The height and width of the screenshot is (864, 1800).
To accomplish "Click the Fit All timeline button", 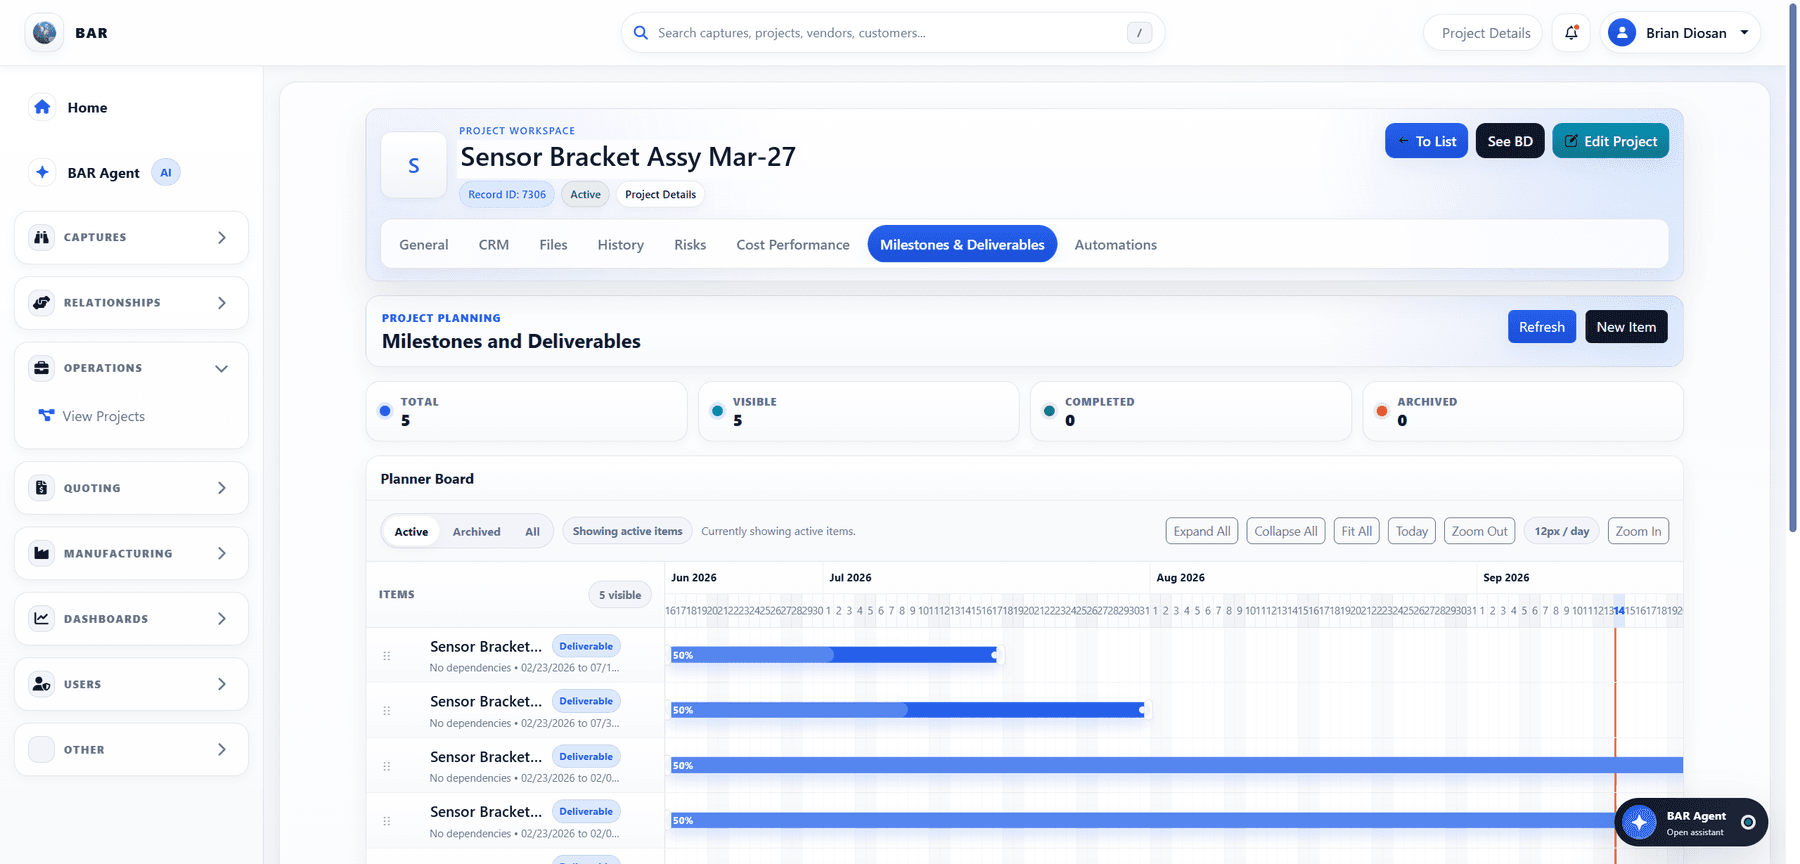I will pyautogui.click(x=1356, y=531).
